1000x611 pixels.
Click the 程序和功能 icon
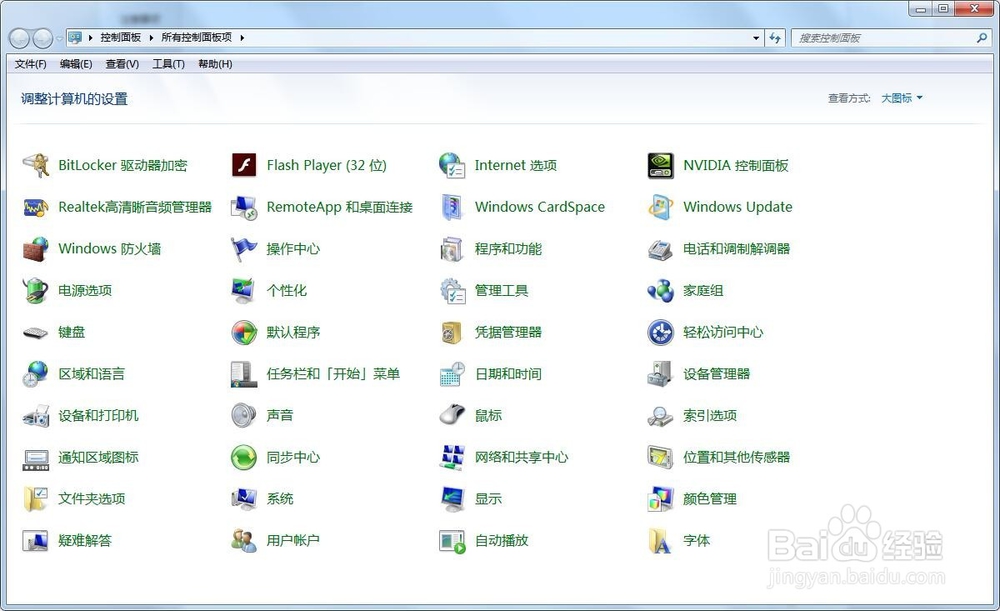click(452, 249)
